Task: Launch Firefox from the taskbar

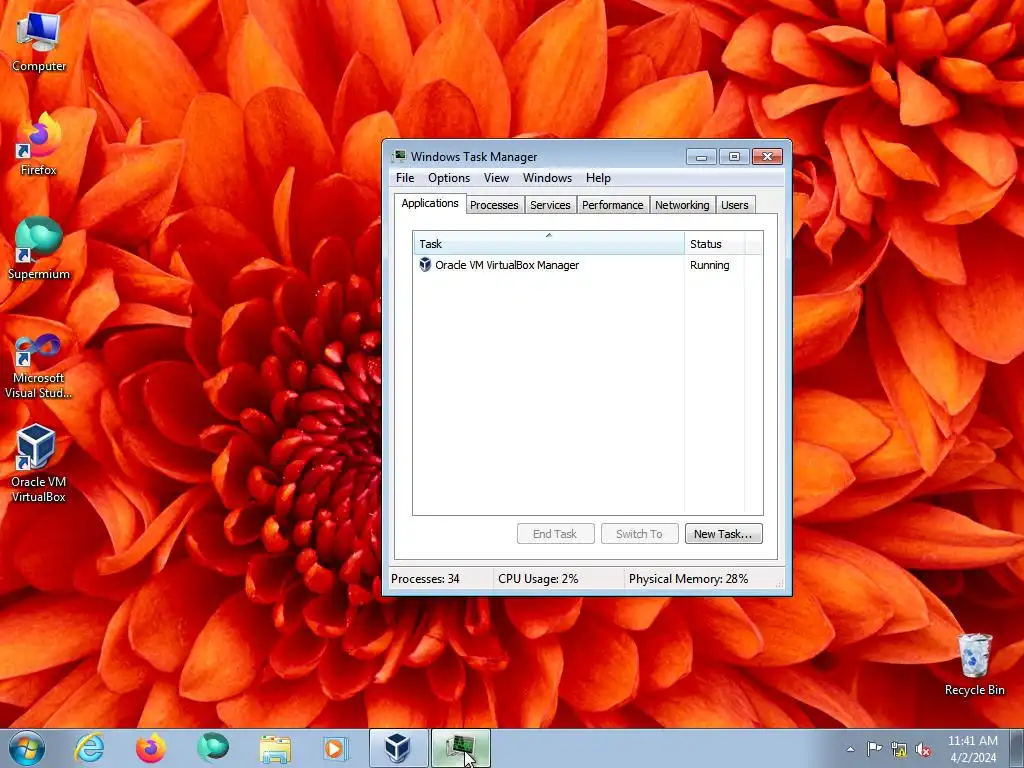Action: [x=151, y=748]
